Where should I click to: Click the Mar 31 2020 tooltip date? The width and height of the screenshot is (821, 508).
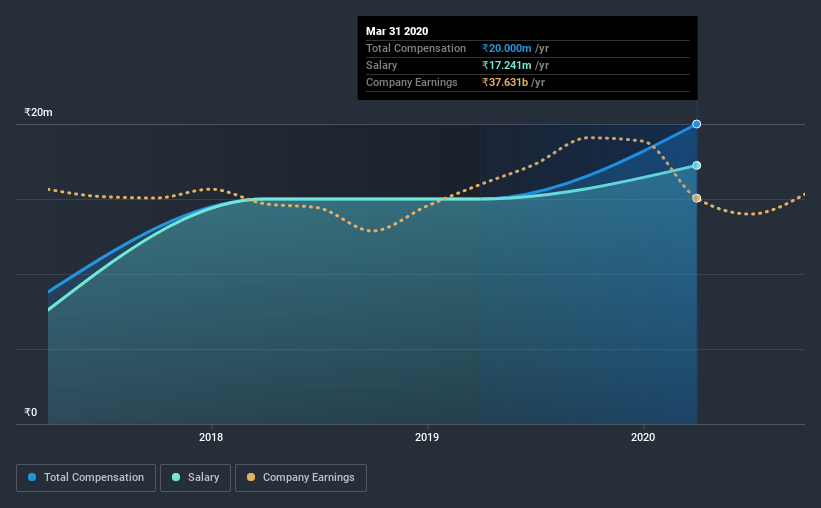pos(397,31)
